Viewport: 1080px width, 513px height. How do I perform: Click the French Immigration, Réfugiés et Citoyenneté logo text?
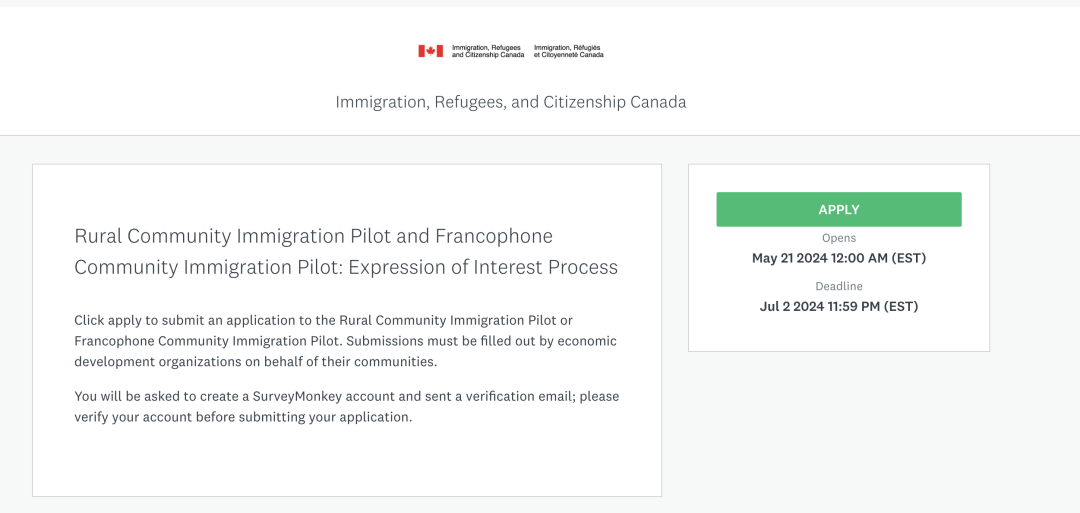[x=569, y=51]
